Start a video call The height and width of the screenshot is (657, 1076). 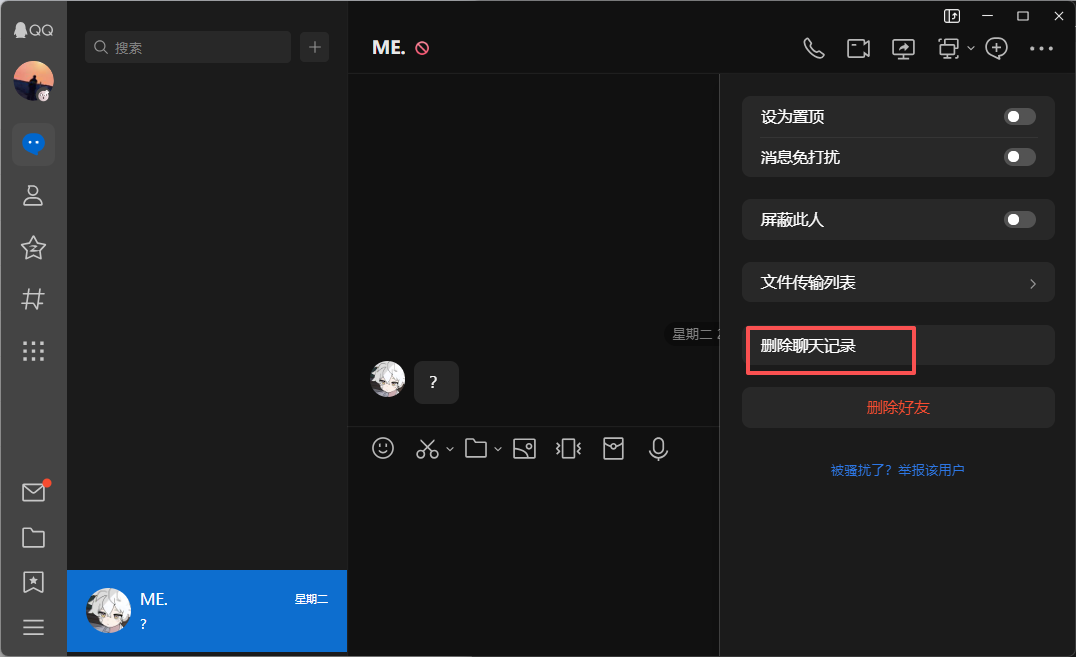(x=858, y=47)
